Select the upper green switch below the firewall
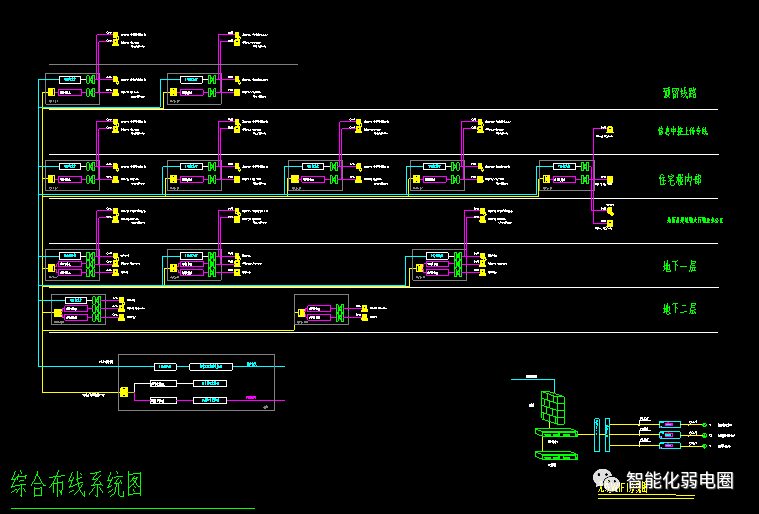Screen dimensions: 759x514 coord(556,432)
